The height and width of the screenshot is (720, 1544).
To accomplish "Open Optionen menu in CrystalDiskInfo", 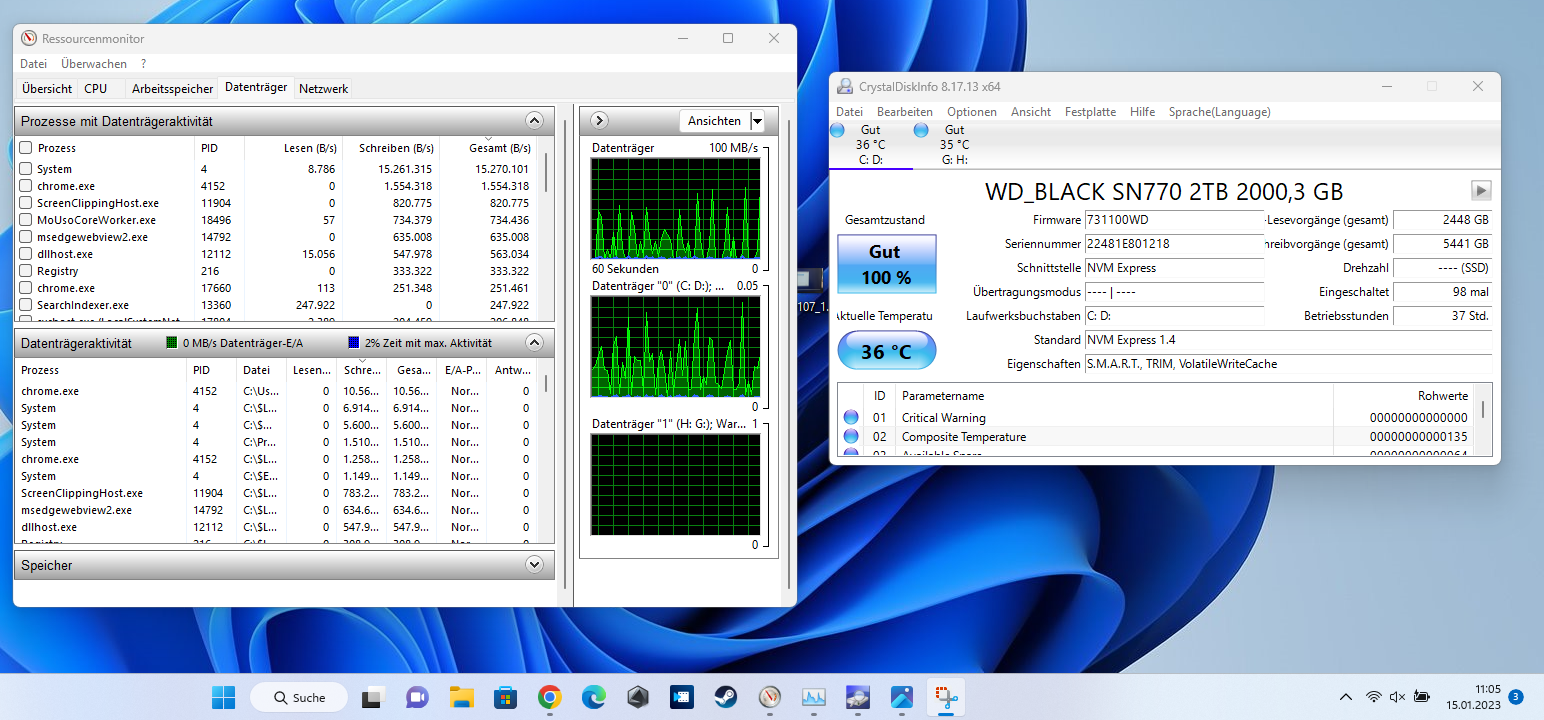I will (x=972, y=112).
